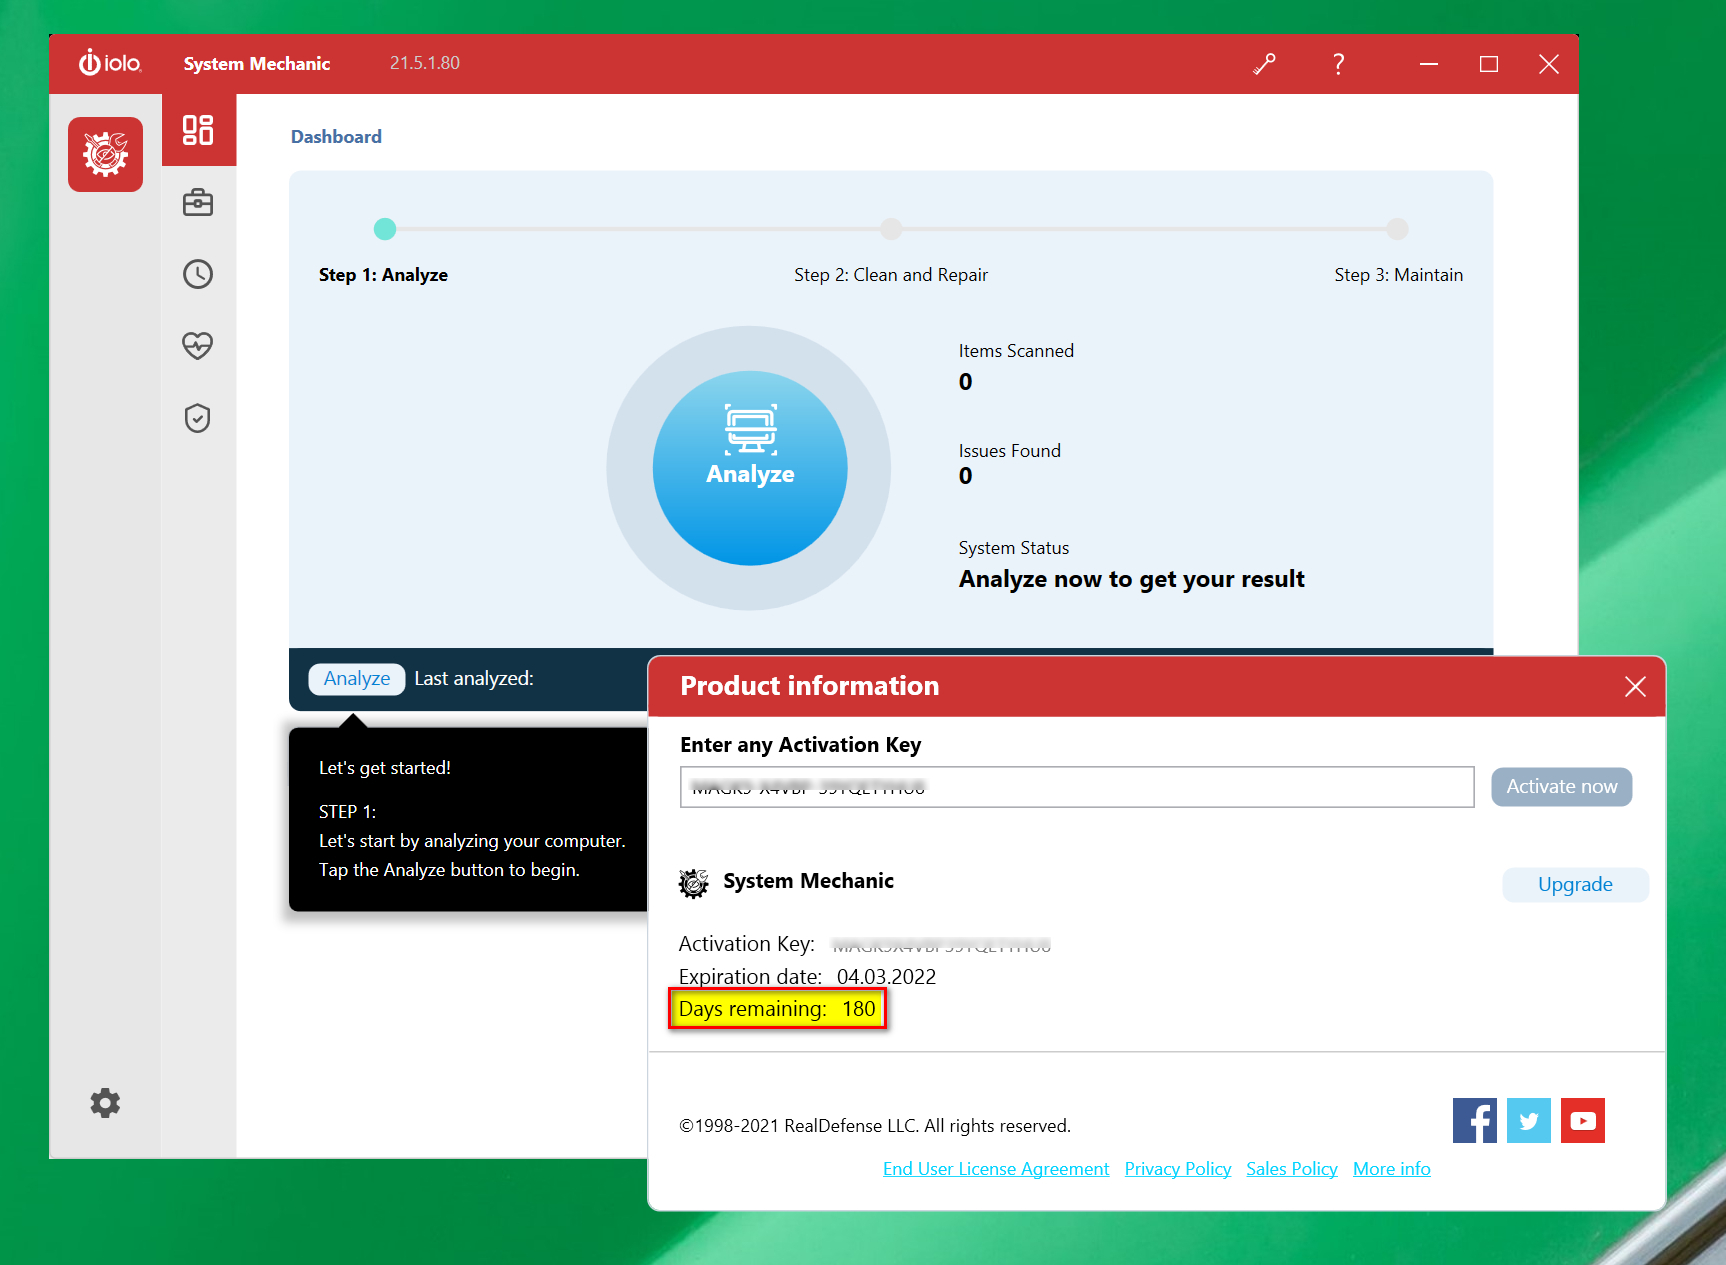Close the Product information dialog

pyautogui.click(x=1635, y=687)
